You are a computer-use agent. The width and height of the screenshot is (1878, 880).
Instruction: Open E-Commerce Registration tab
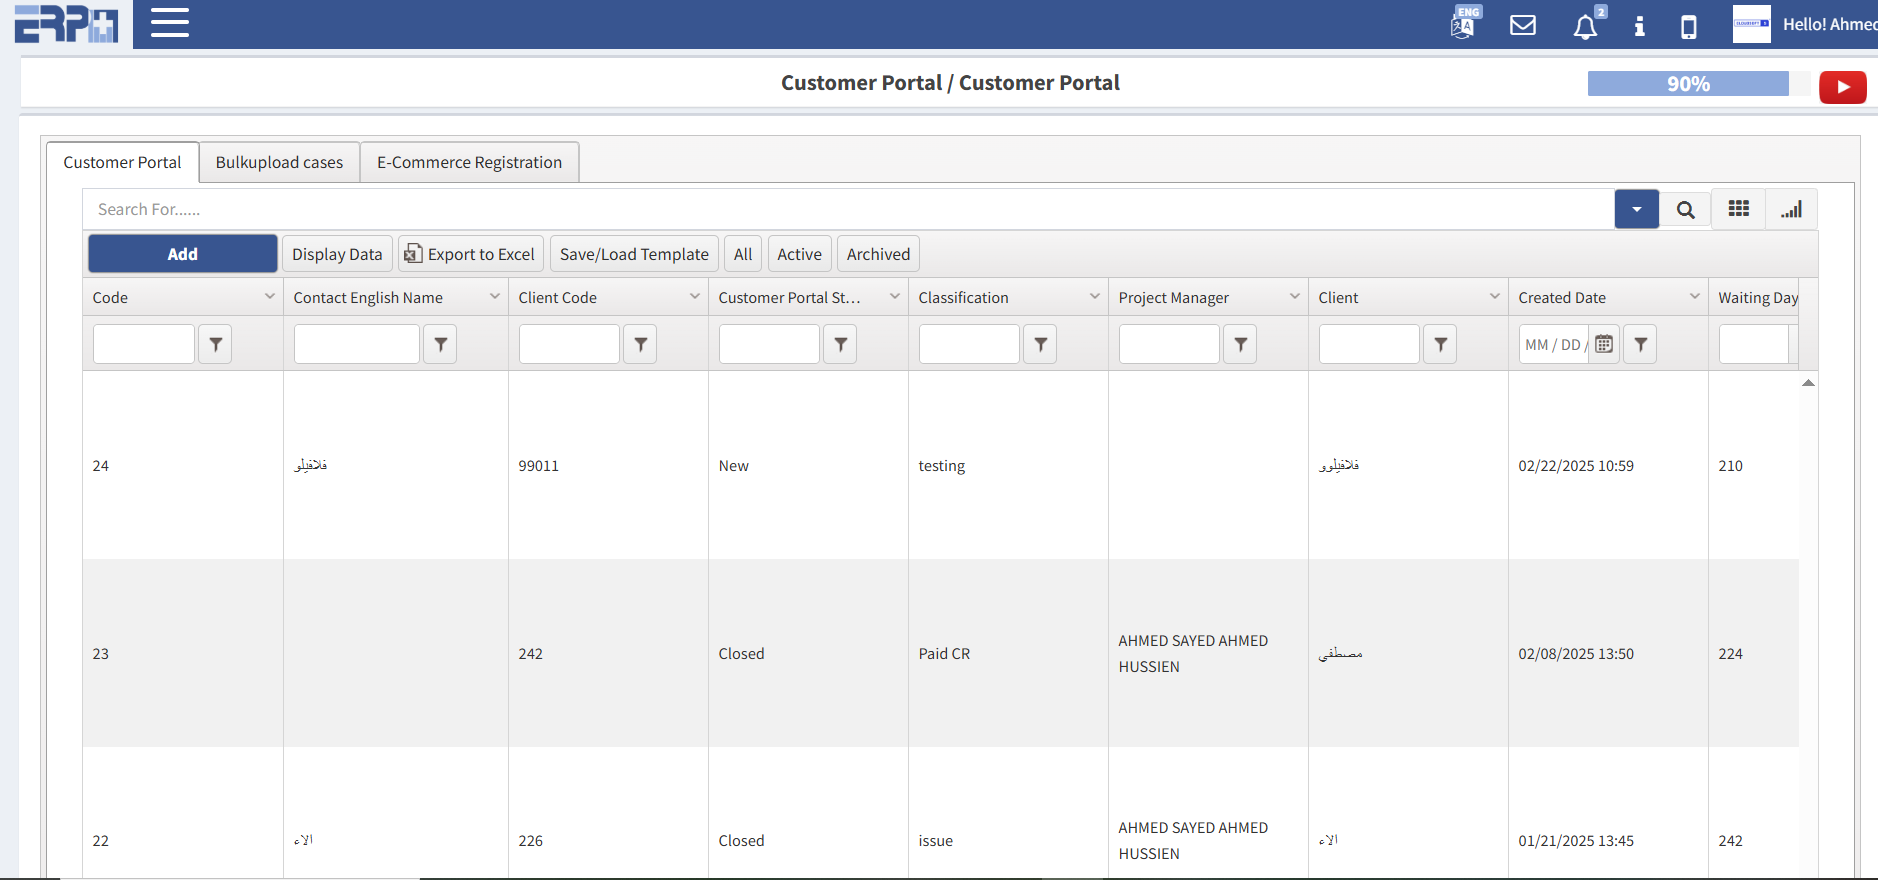[x=469, y=162]
